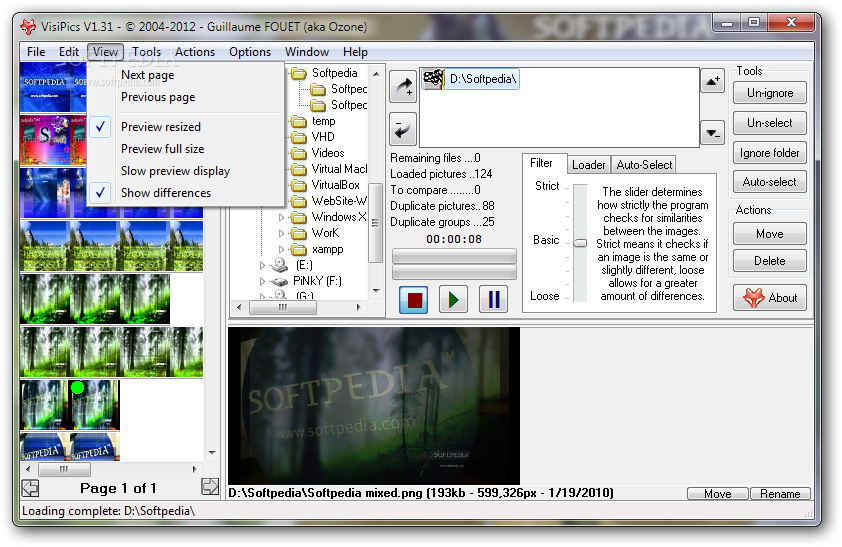Click the Move button under Actions
842x547 pixels.
pyautogui.click(x=770, y=234)
